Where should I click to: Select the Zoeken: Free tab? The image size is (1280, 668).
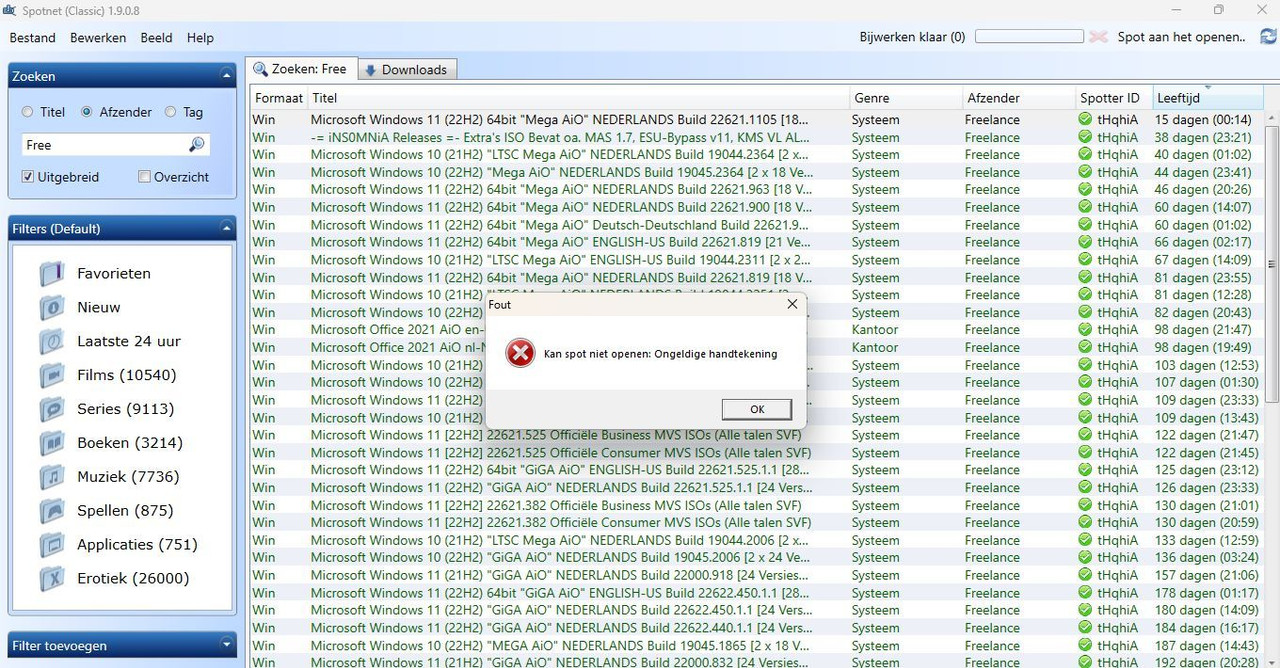[x=301, y=69]
